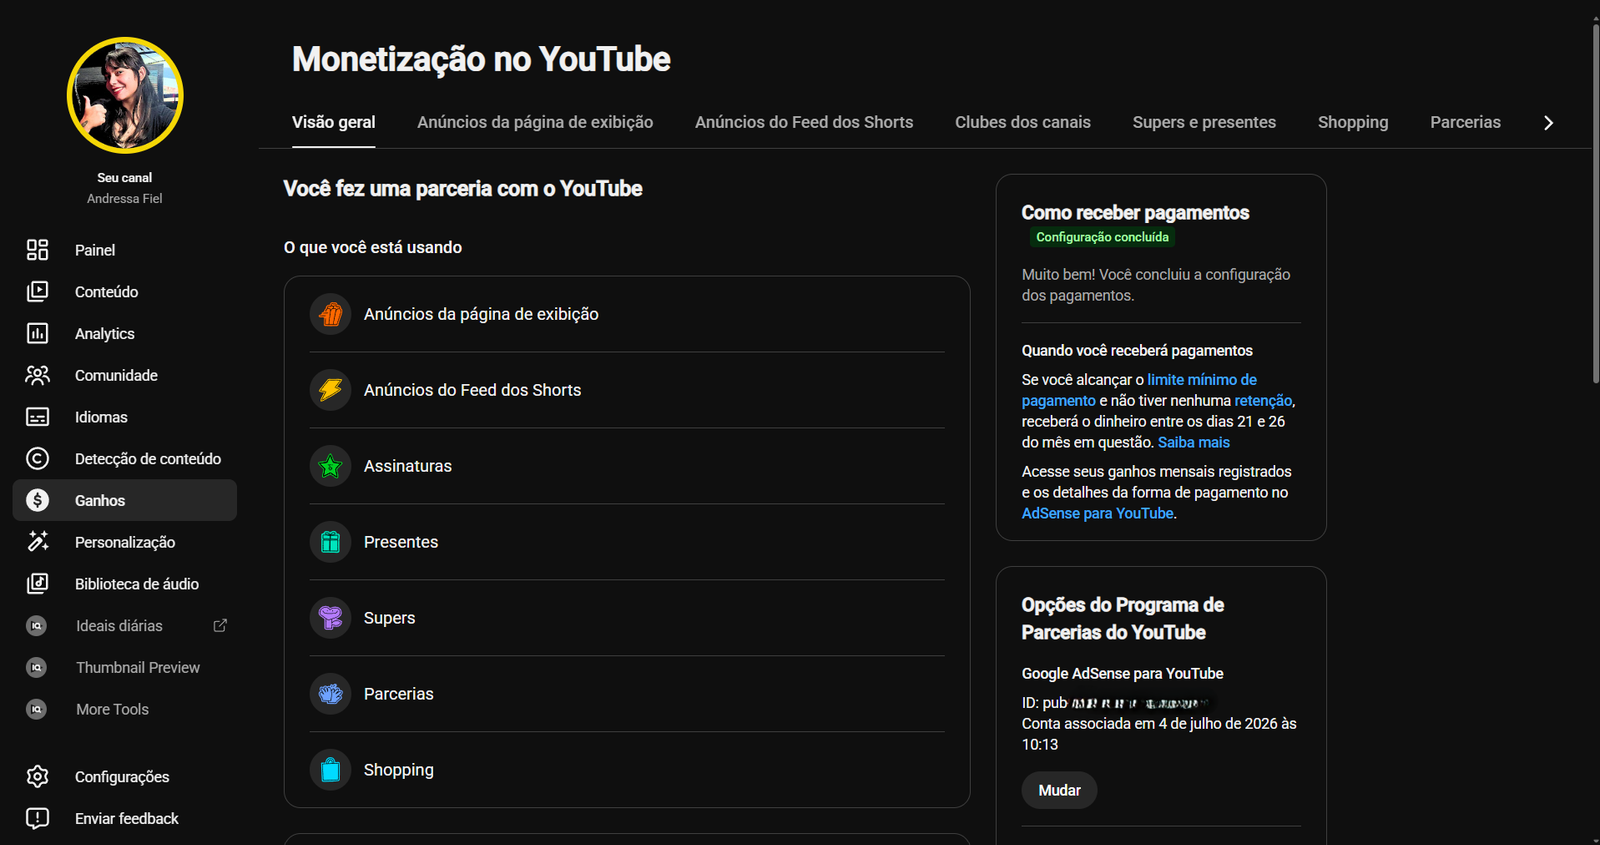Open the retenção link
This screenshot has width=1600, height=845.
1263,401
